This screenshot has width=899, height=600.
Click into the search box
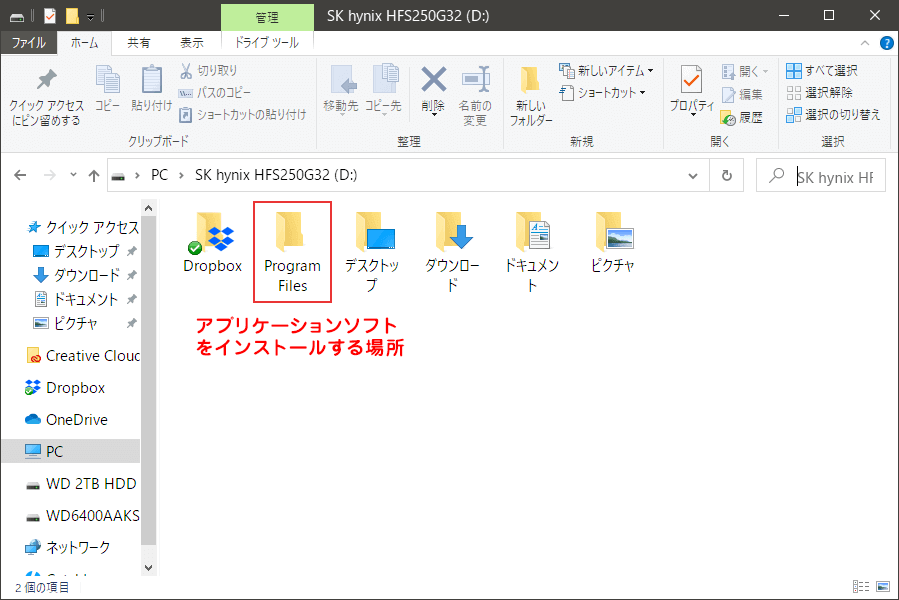point(821,176)
